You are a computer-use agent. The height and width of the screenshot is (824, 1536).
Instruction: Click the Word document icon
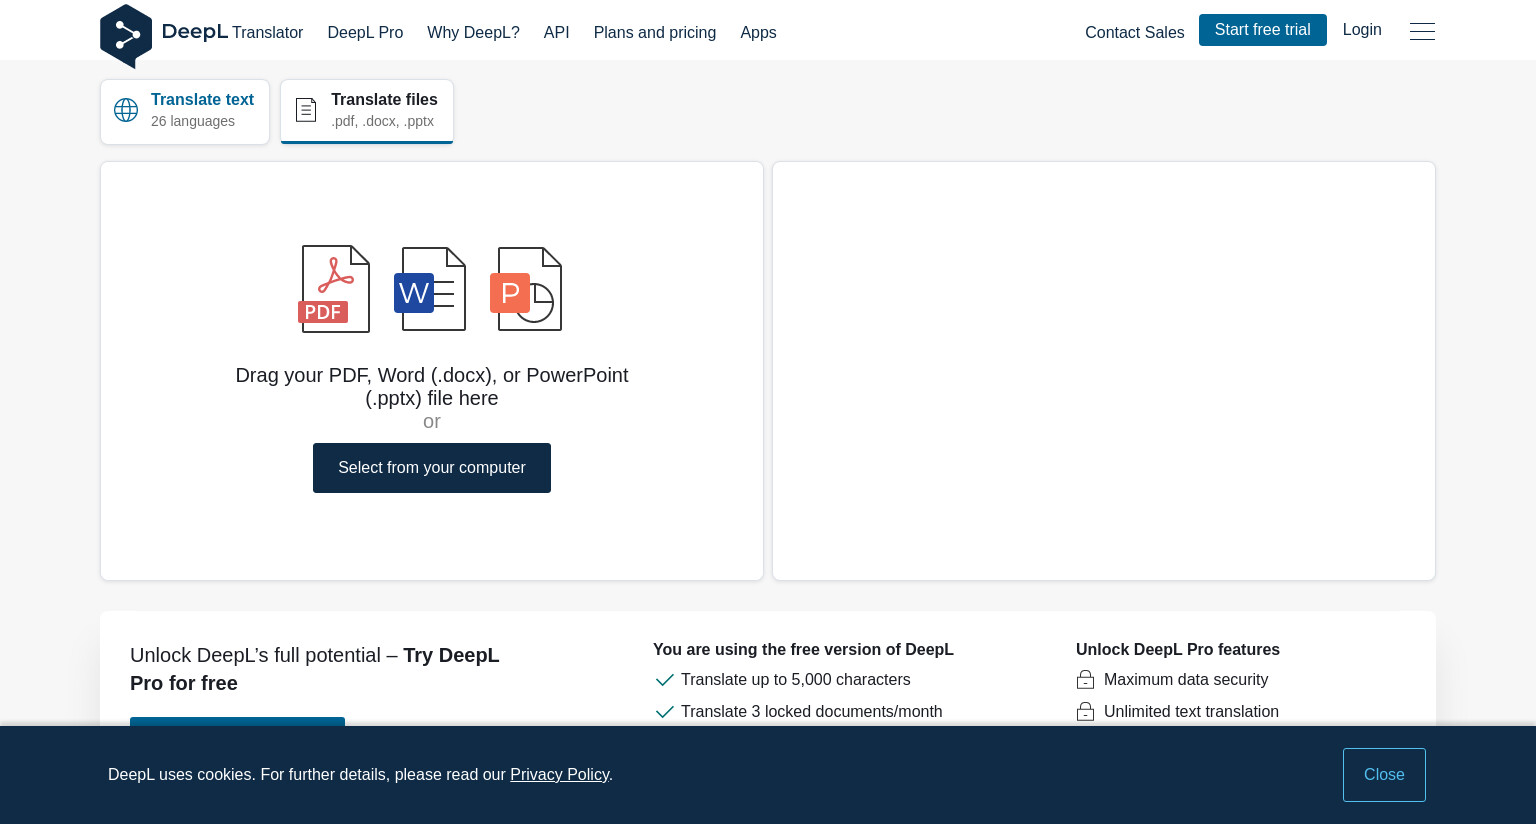pyautogui.click(x=430, y=289)
